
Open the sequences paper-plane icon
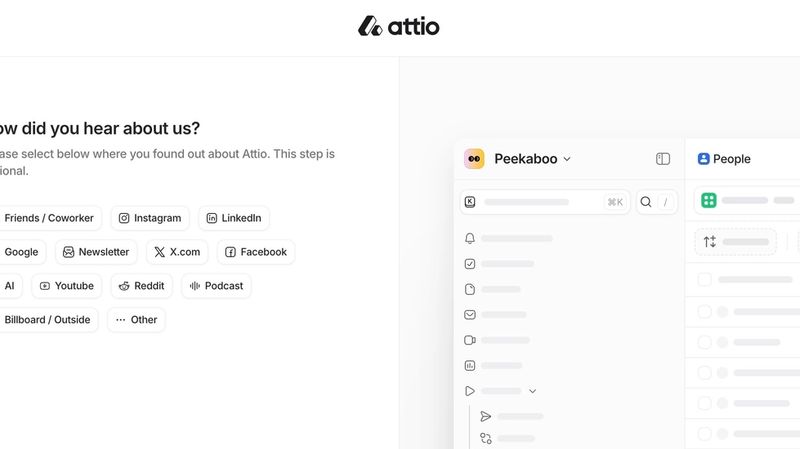pyautogui.click(x=486, y=416)
